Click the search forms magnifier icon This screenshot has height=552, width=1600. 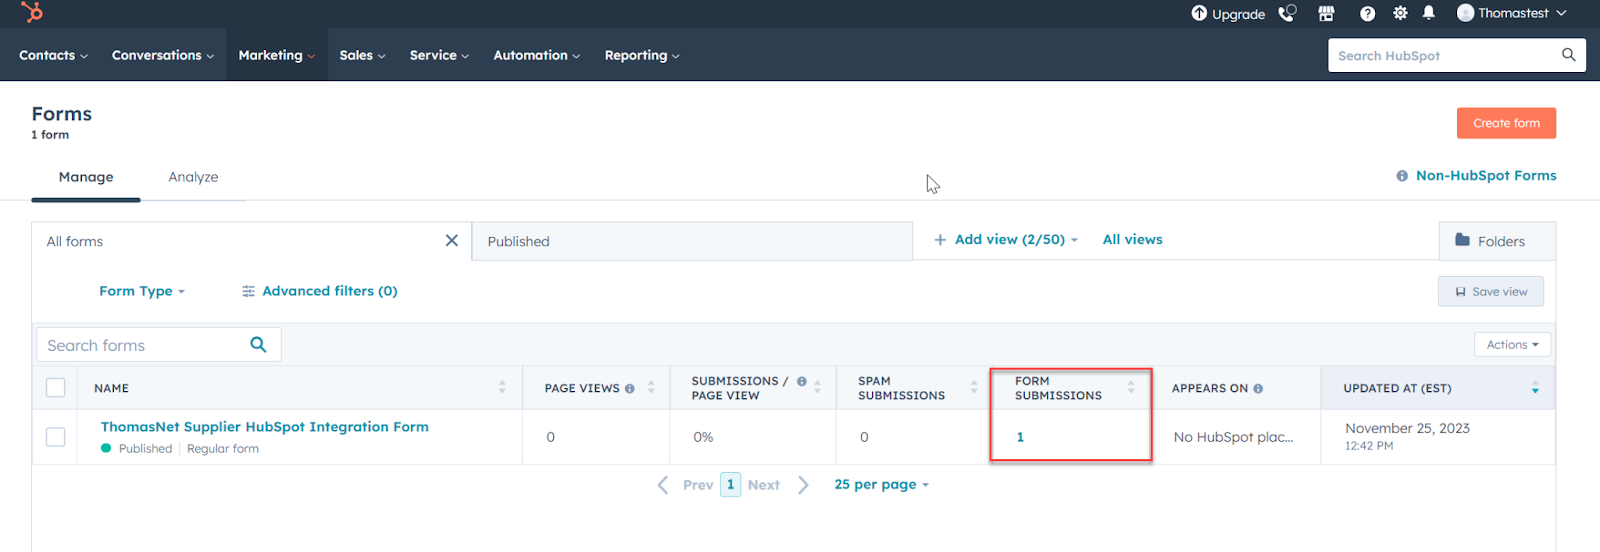click(258, 344)
